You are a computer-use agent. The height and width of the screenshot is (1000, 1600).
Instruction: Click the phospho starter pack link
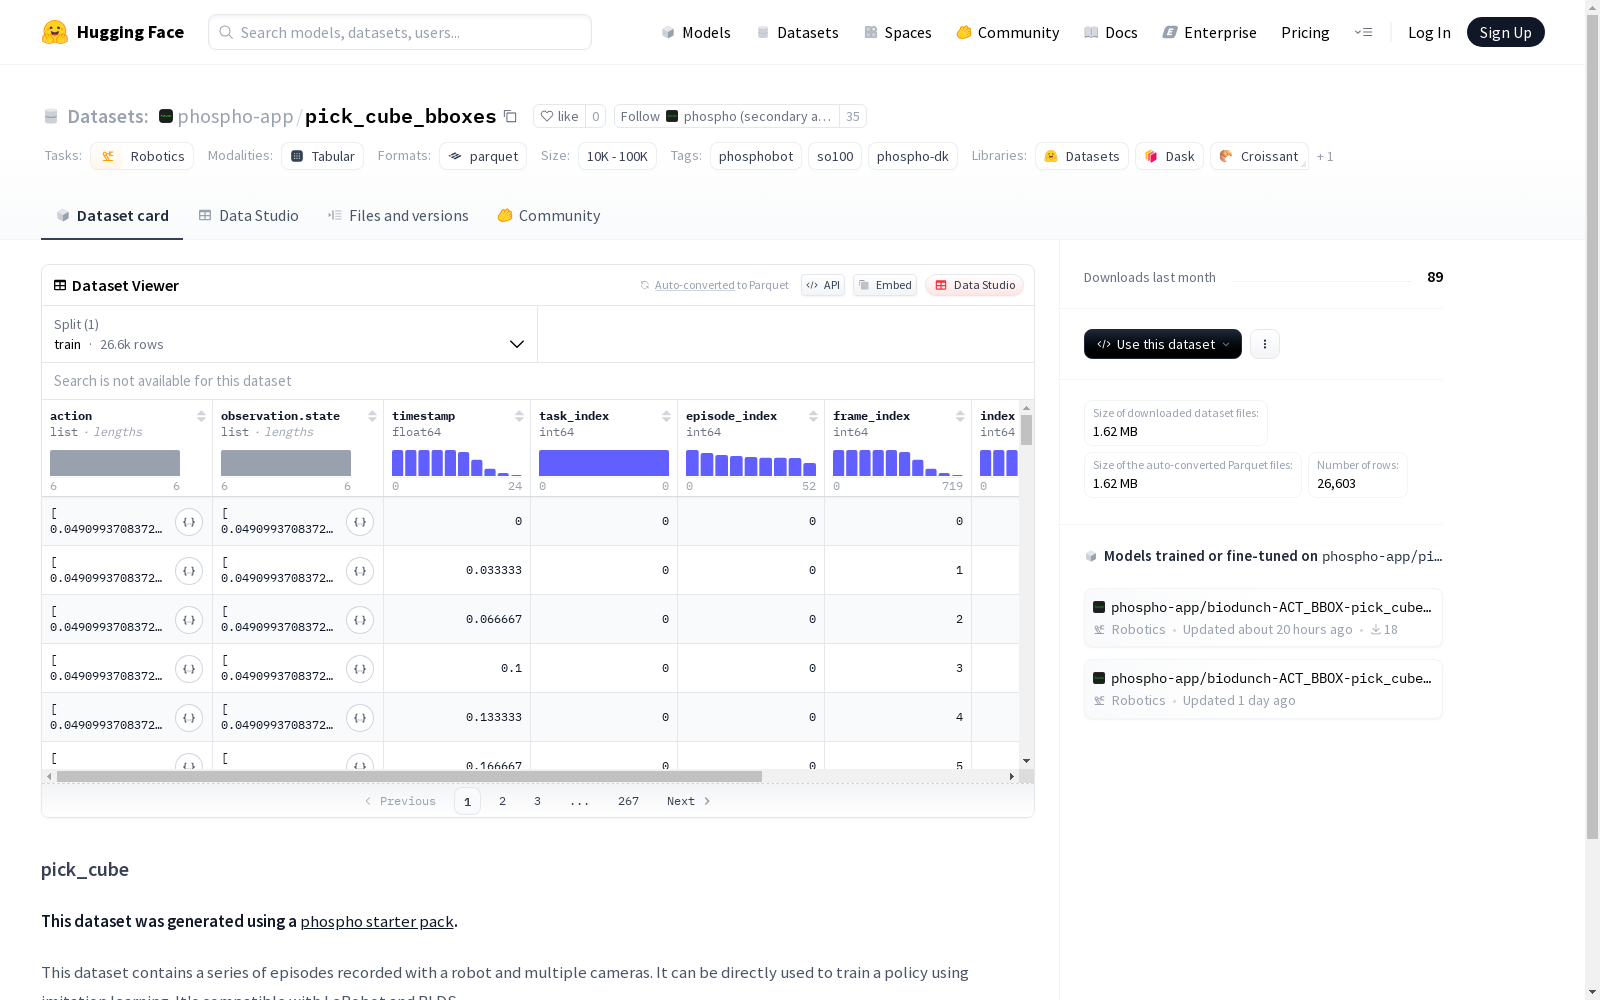(x=377, y=921)
